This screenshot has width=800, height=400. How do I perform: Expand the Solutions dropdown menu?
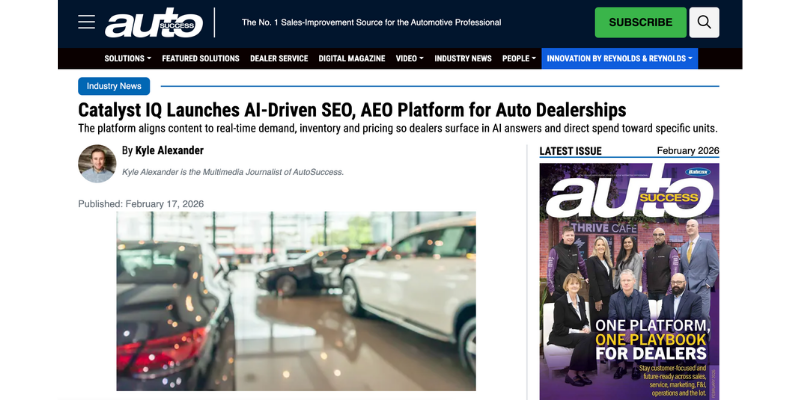[x=128, y=59]
